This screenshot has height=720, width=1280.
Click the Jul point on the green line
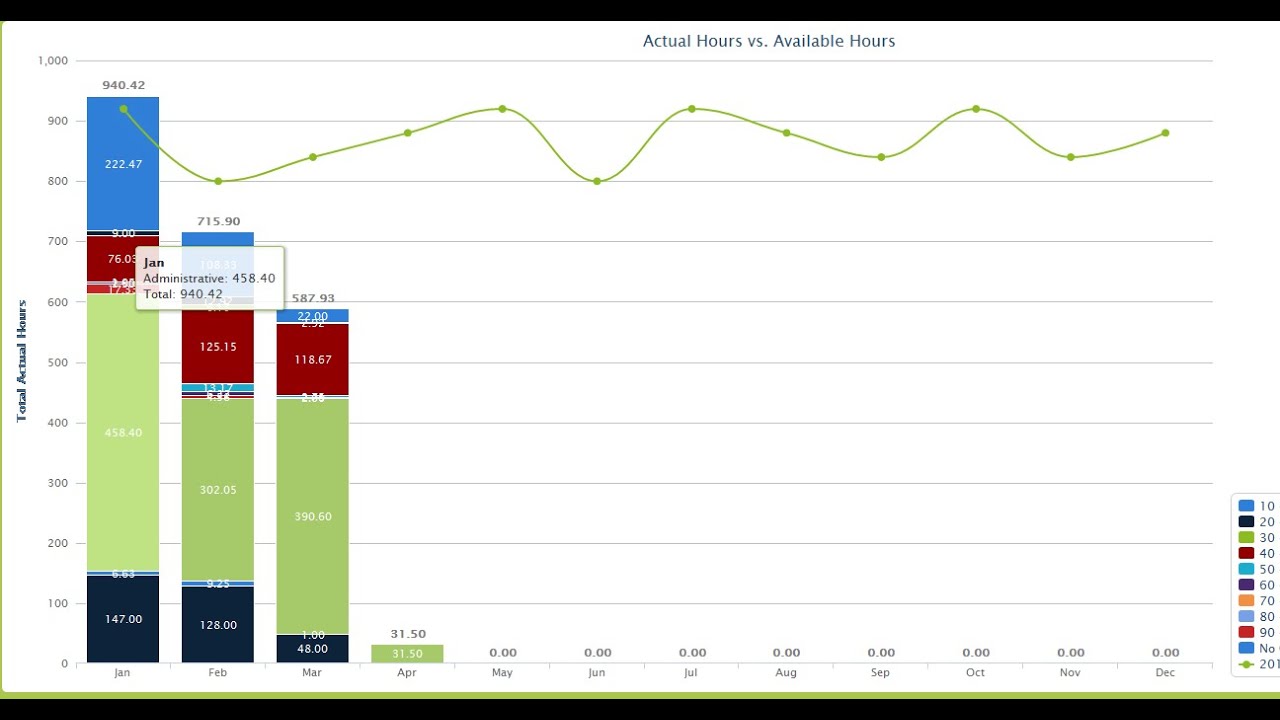[691, 109]
